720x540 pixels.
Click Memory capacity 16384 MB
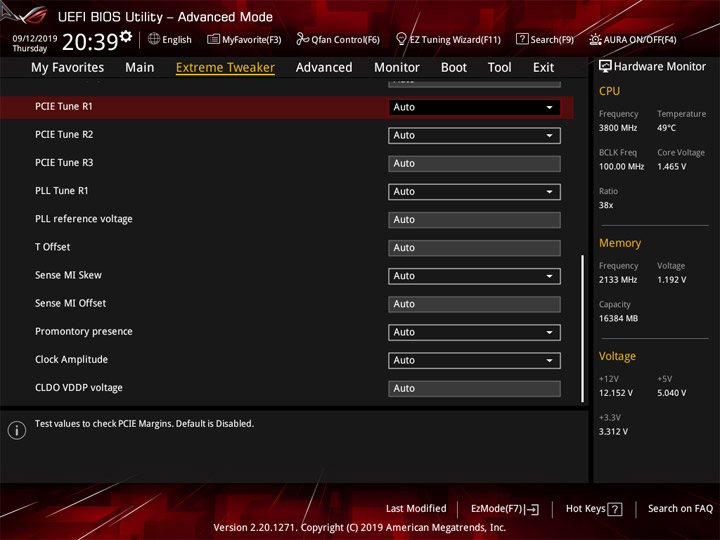[x=618, y=319]
